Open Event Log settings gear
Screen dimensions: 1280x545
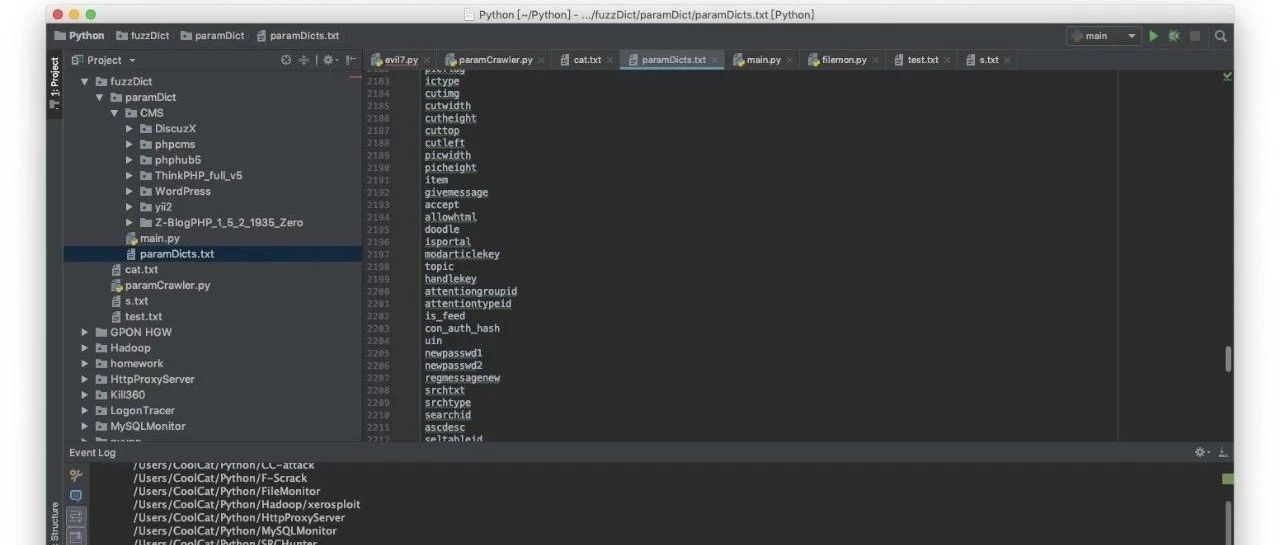pos(1201,452)
